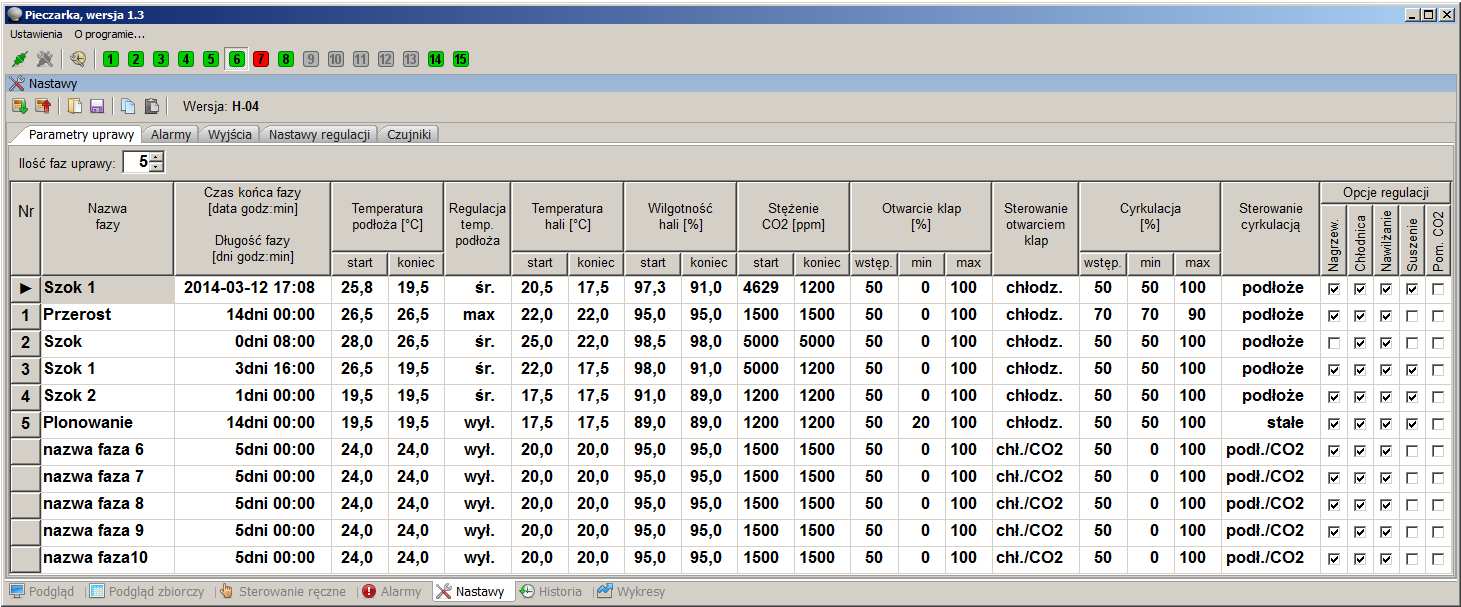
Task: Toggle Nawilżanie checkbox in Szok 2 row
Action: pos(1385,396)
